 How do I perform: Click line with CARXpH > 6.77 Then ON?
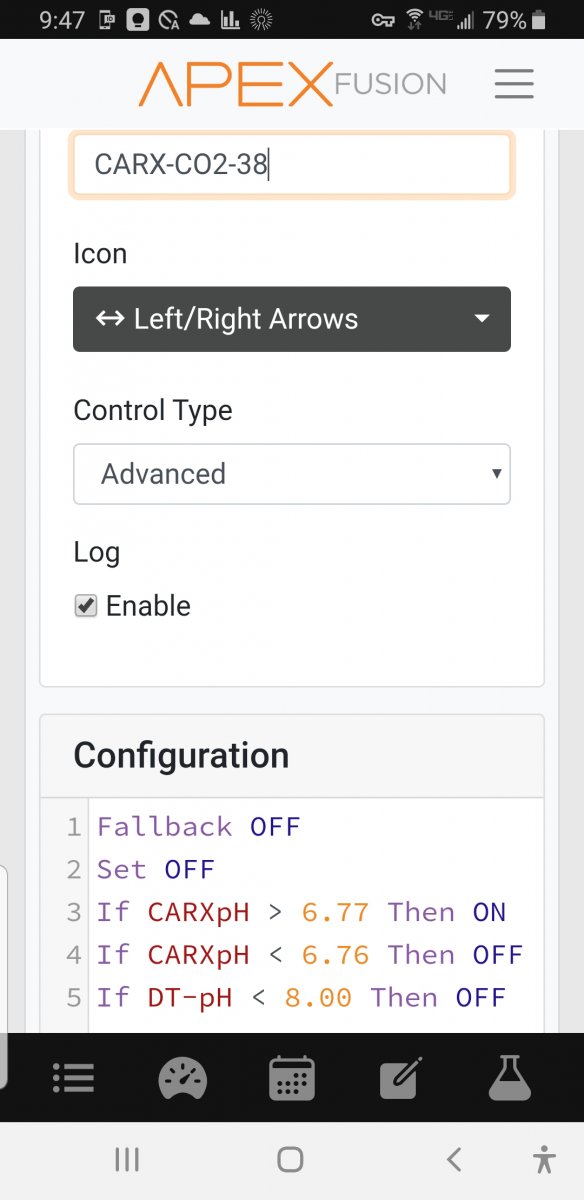pos(302,912)
